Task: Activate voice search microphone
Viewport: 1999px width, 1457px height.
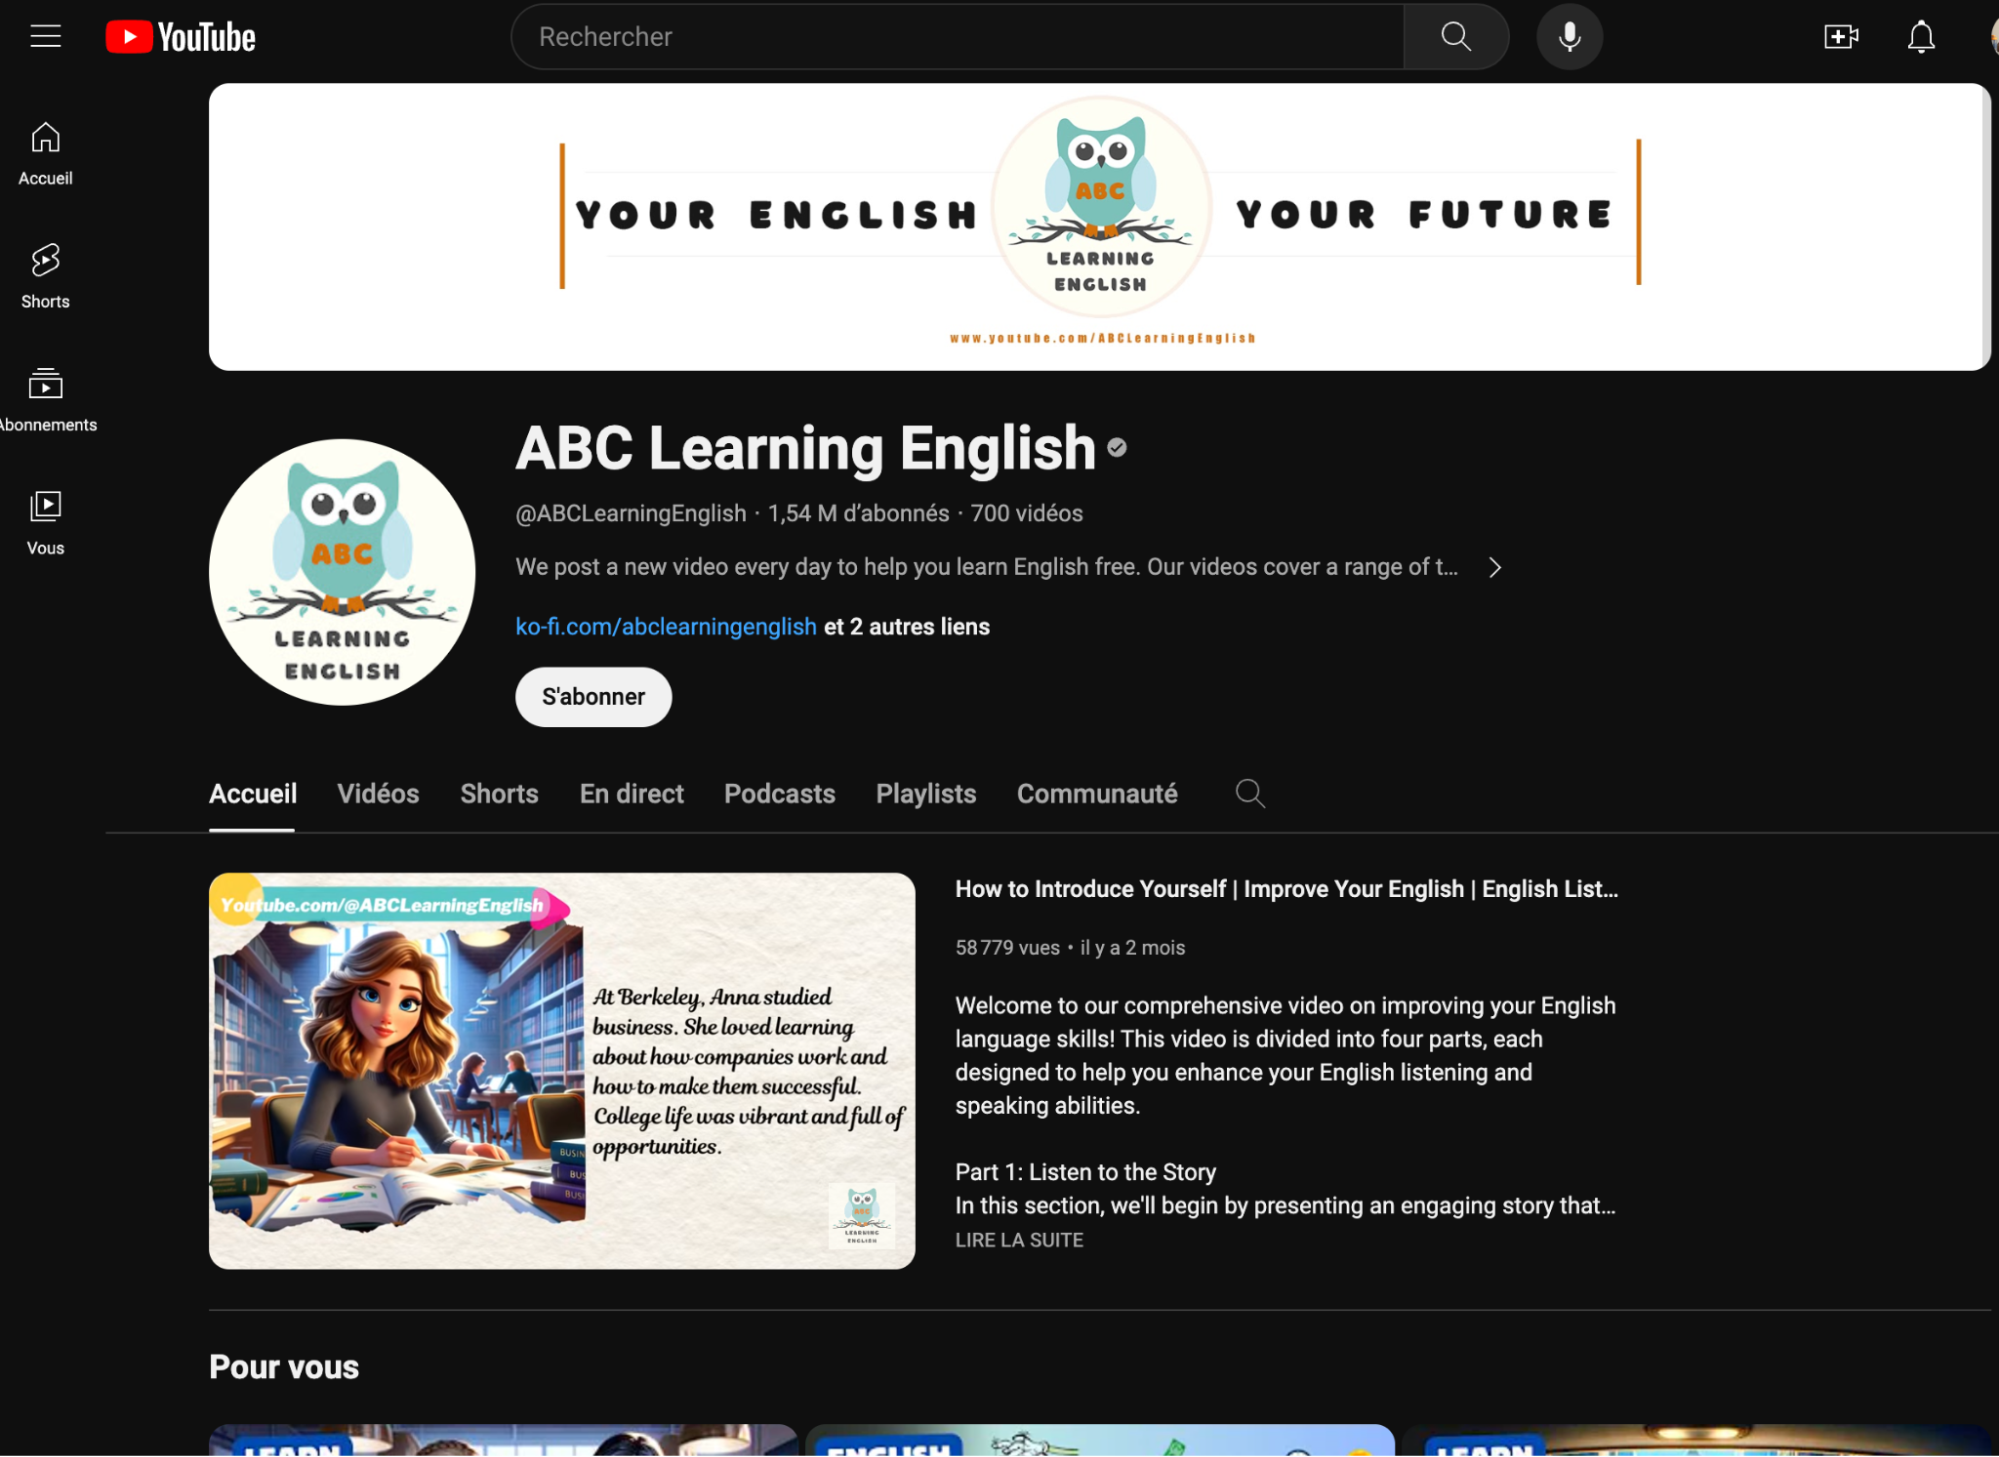Action: (x=1569, y=37)
